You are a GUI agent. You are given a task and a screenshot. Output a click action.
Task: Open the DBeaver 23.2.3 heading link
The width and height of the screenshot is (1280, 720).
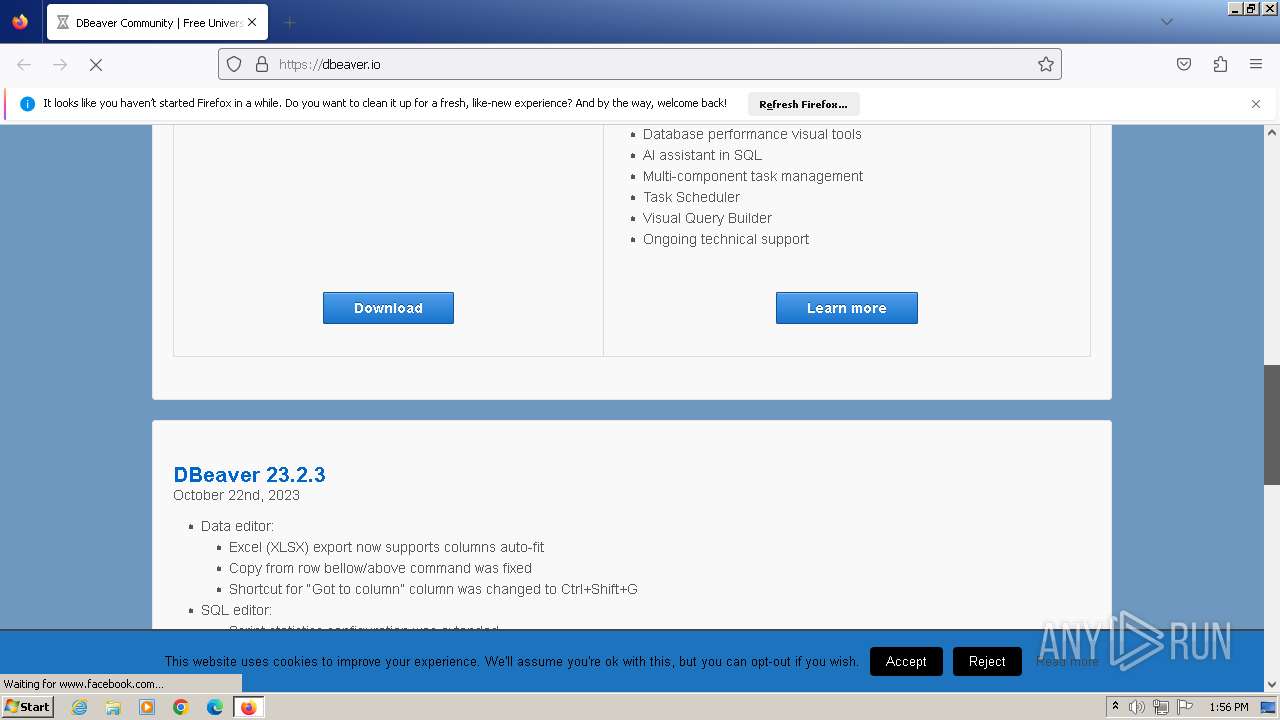(x=249, y=474)
